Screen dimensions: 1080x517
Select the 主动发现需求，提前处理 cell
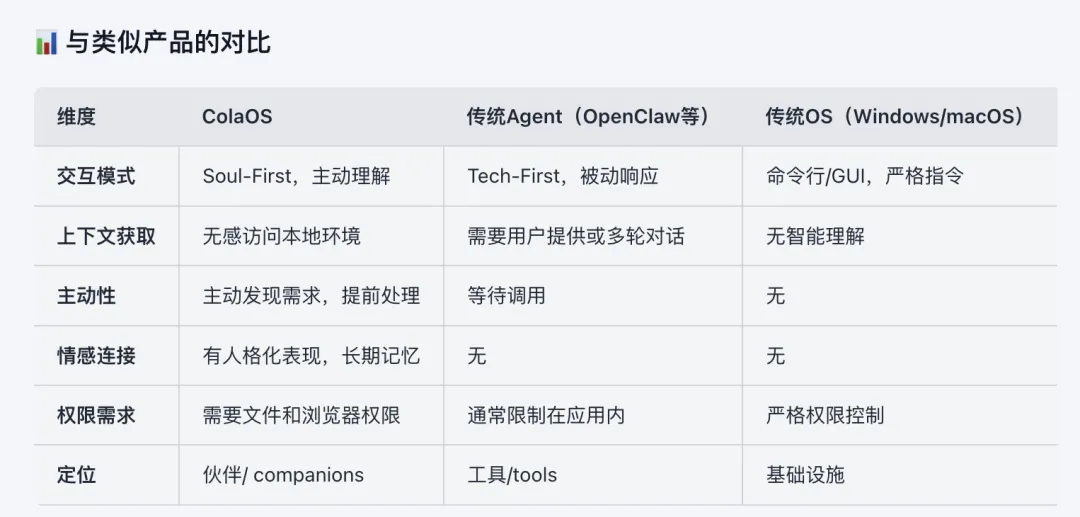[x=311, y=296]
